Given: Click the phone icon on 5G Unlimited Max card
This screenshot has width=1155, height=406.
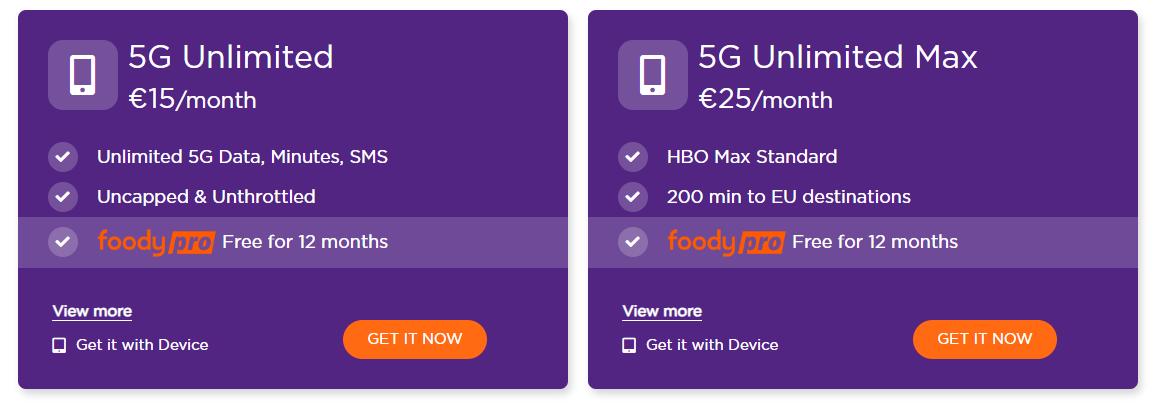Looking at the screenshot, I should 652,75.
